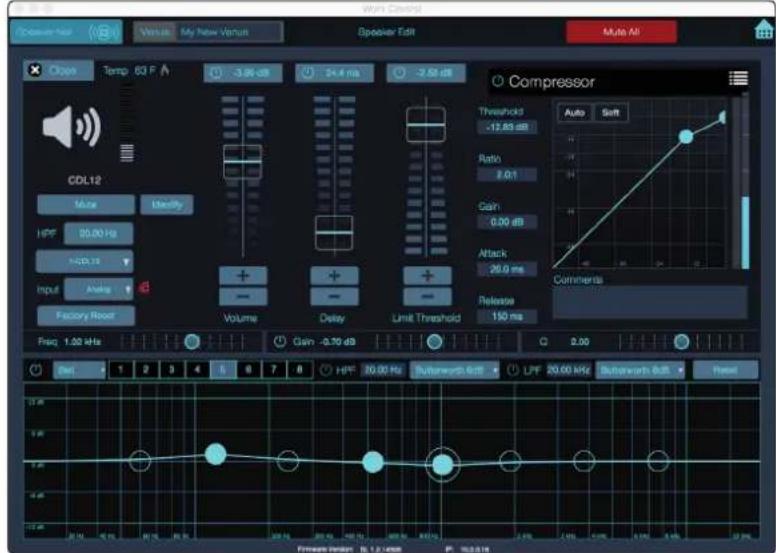Click the Factory Reset button

86,316
